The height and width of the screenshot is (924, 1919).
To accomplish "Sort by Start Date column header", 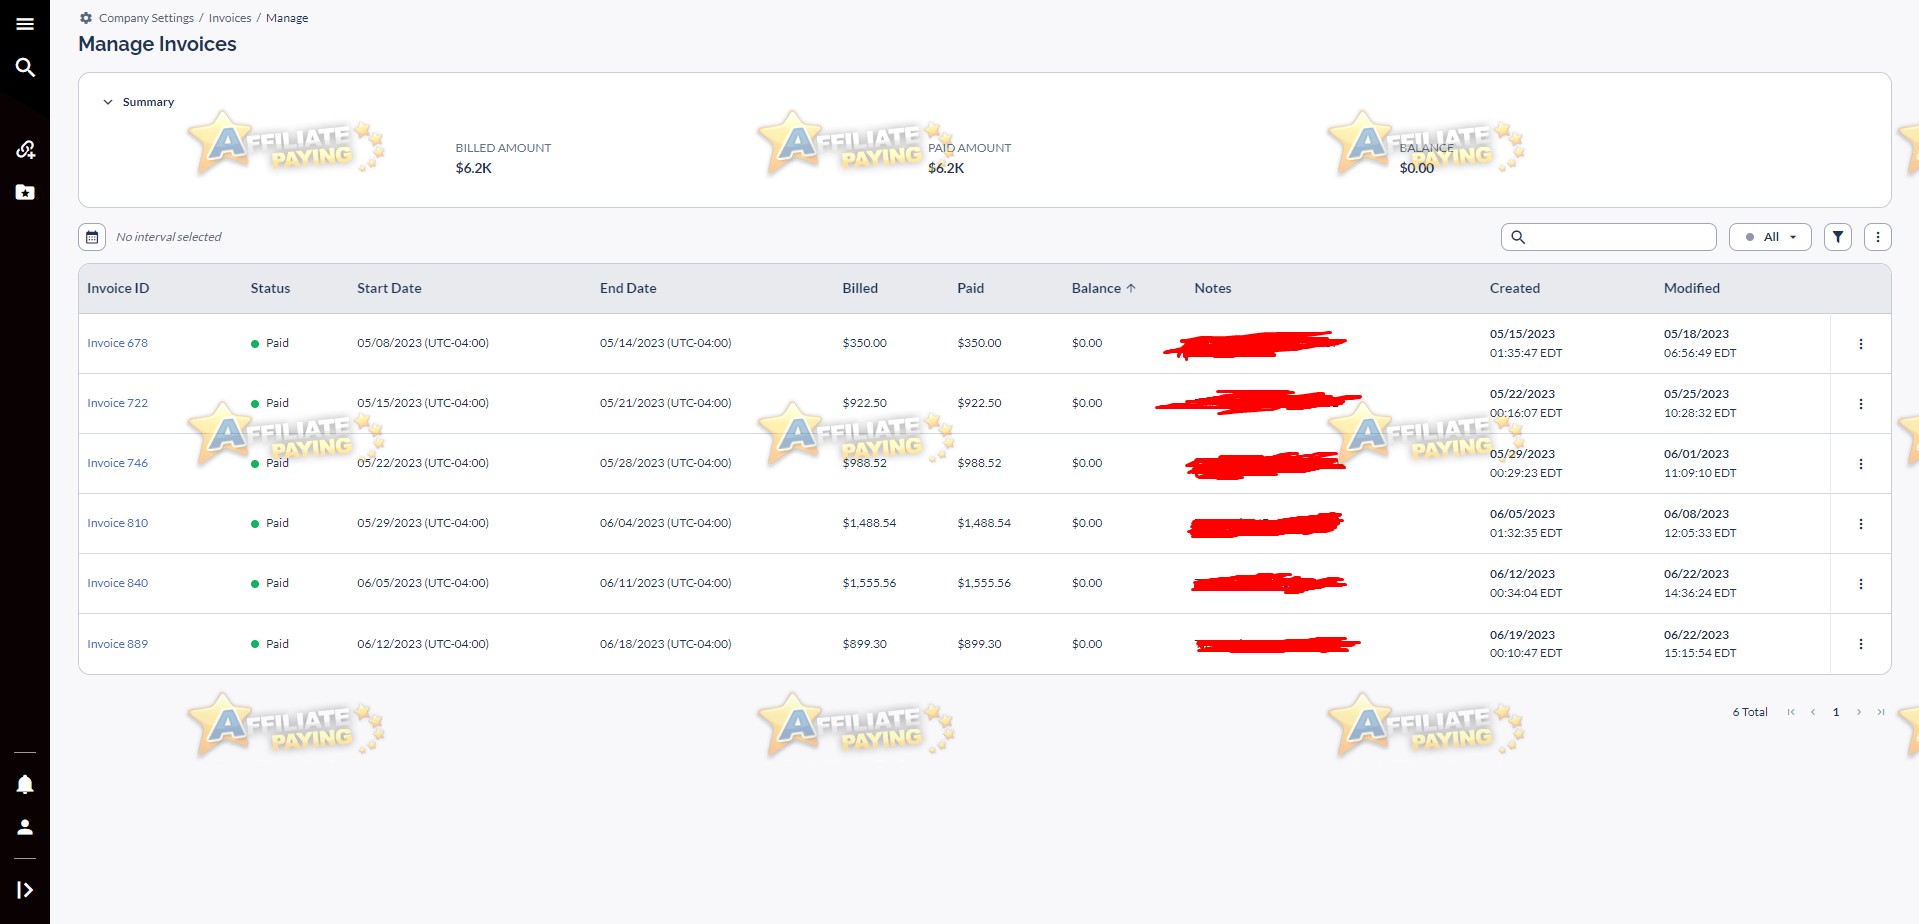I will click(x=389, y=288).
